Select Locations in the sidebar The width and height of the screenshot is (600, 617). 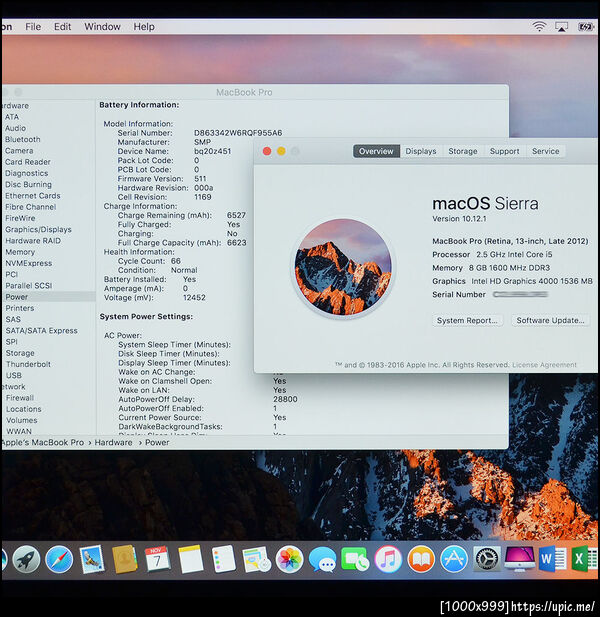24,409
